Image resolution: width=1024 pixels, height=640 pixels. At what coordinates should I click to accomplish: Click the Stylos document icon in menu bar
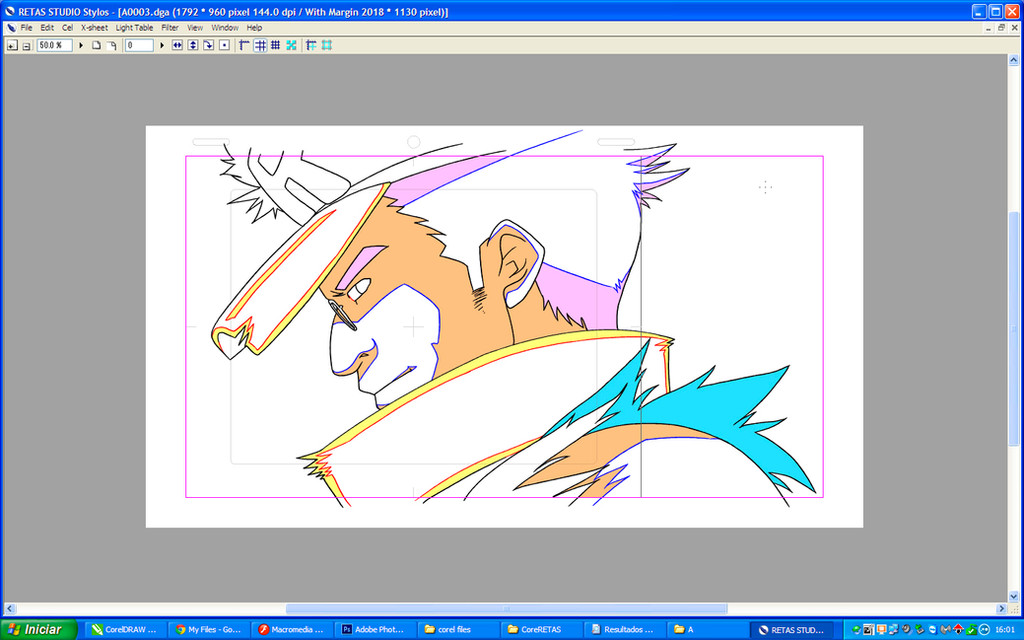pyautogui.click(x=11, y=28)
